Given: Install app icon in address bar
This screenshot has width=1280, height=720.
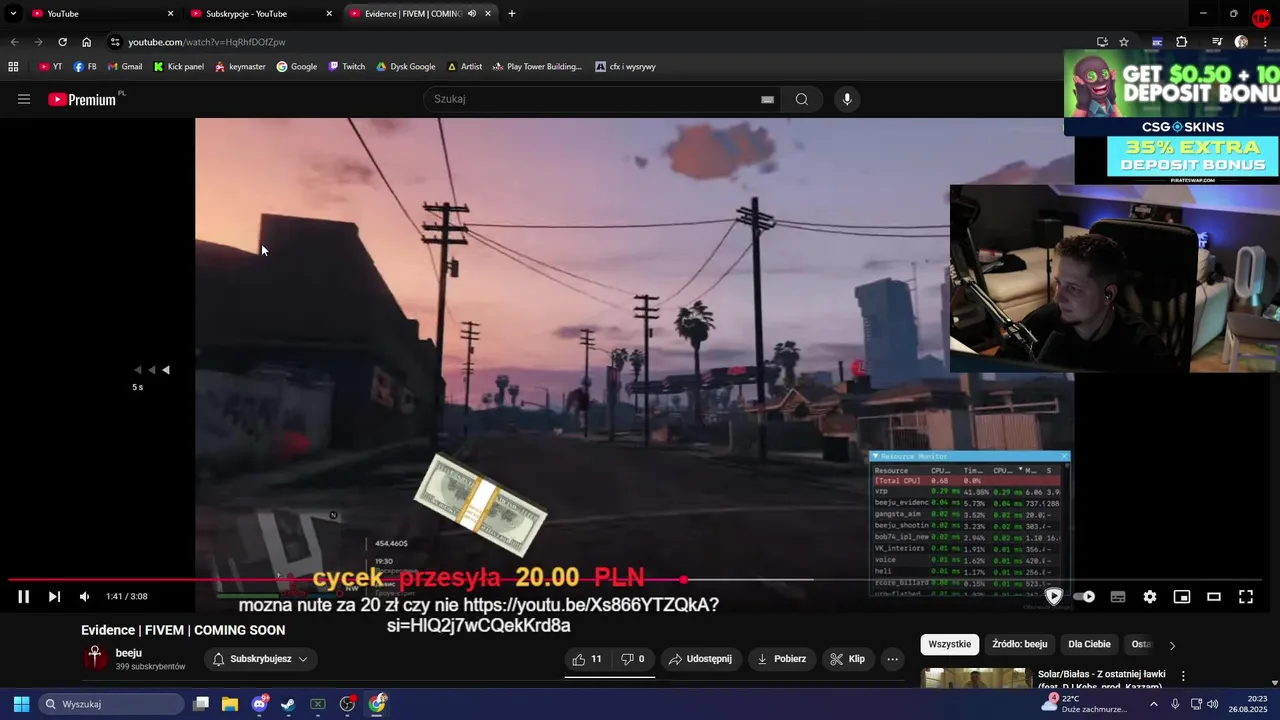Looking at the screenshot, I should point(1102,42).
